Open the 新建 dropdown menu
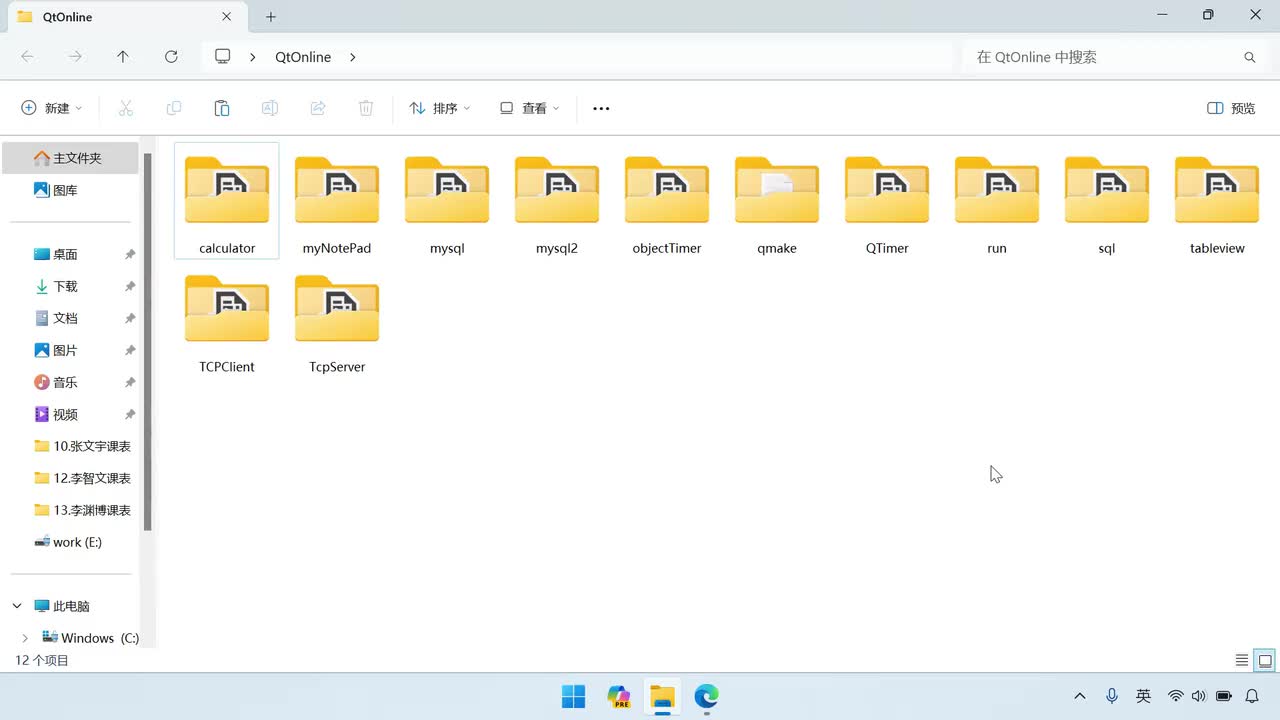Image resolution: width=1280 pixels, height=720 pixels. click(x=52, y=108)
